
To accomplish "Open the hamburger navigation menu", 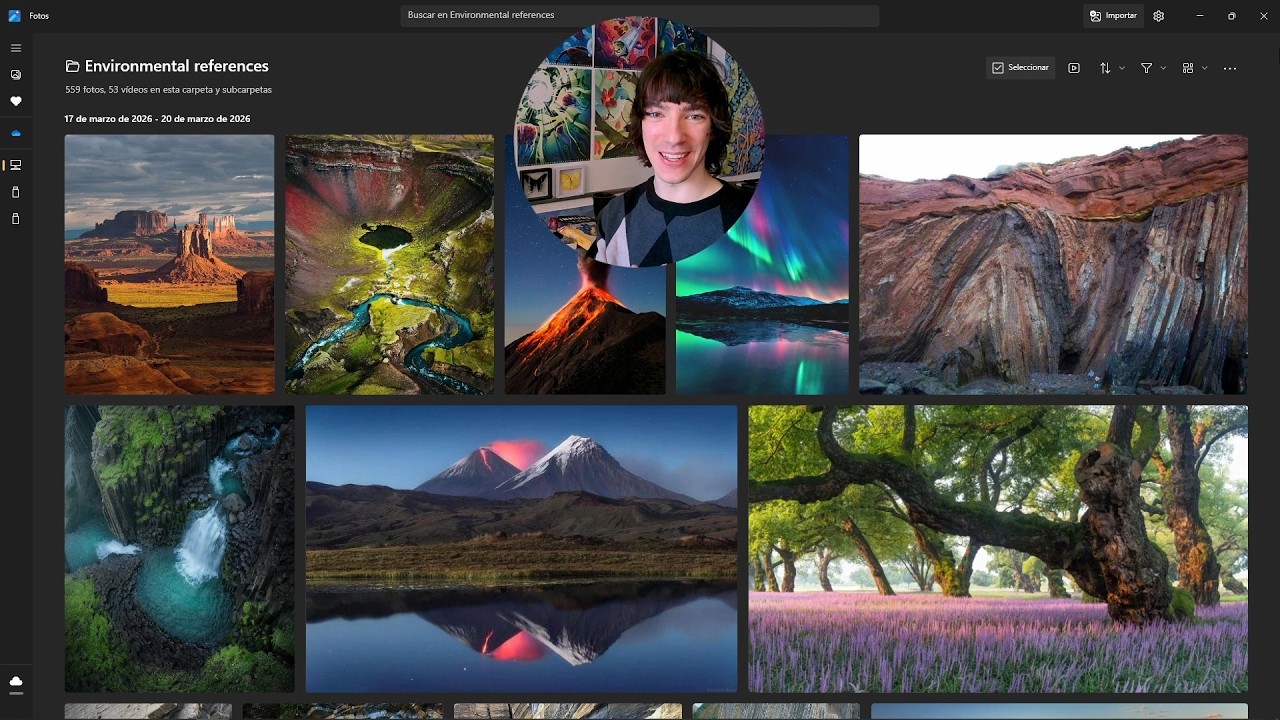I will [x=16, y=48].
